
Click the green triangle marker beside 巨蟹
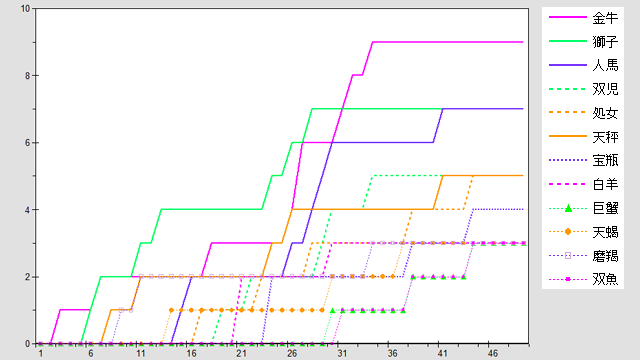[568, 208]
